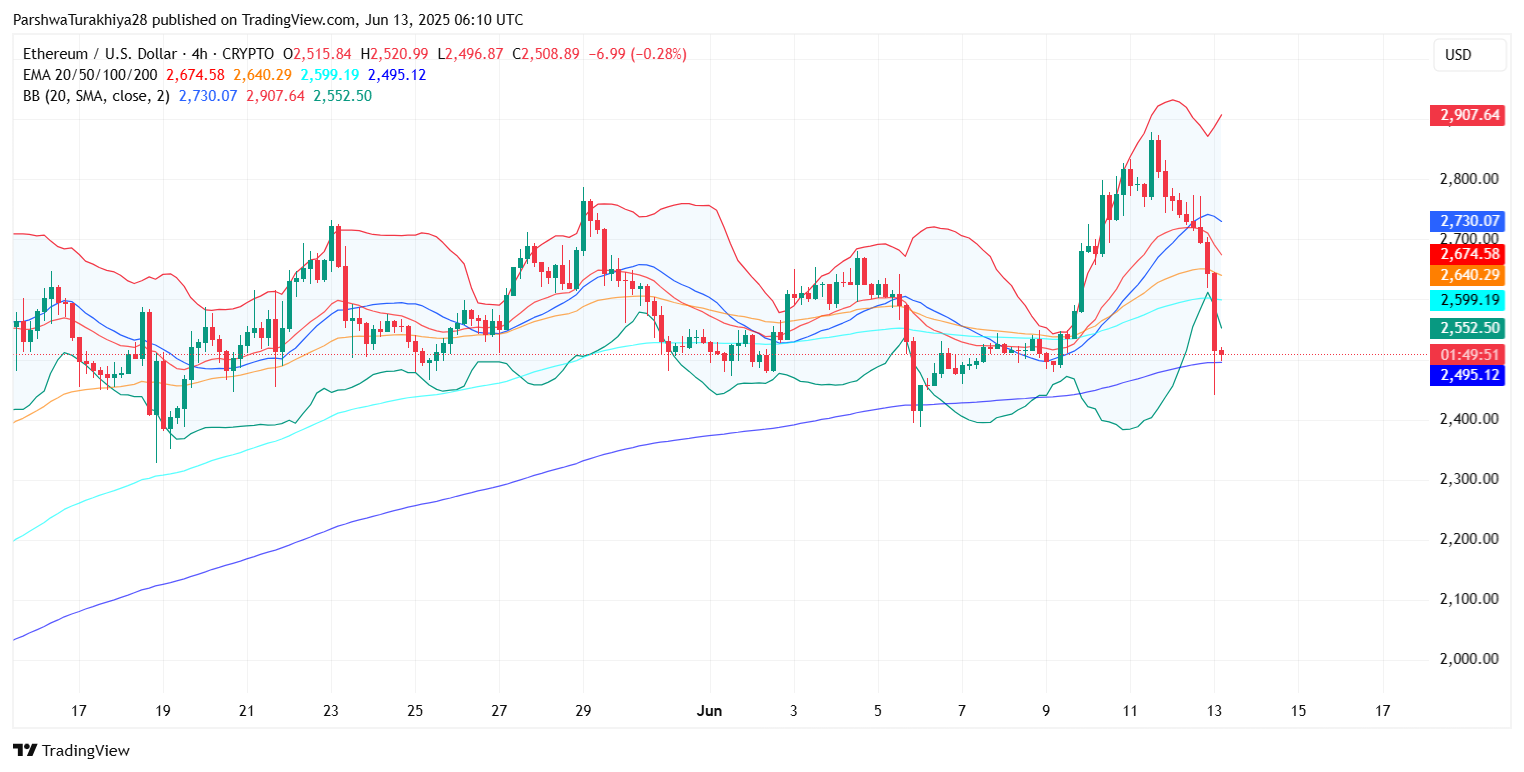Click the blue 2,730.07 Bollinger basis label
Screen dimensions: 1524x772
[1466, 220]
